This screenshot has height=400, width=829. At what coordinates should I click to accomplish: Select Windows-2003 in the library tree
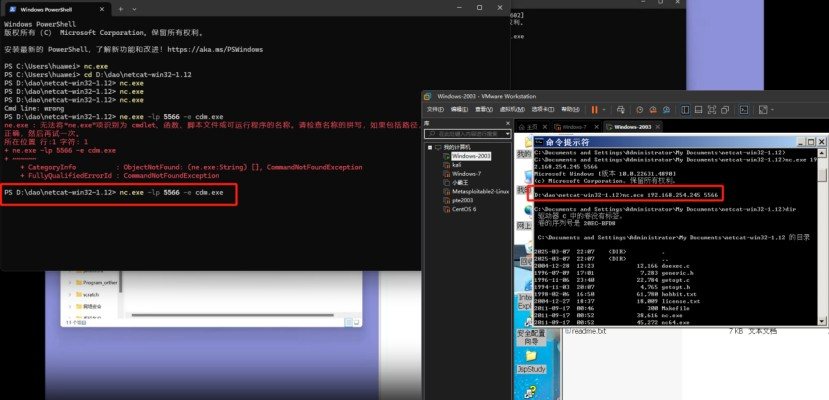[471, 156]
